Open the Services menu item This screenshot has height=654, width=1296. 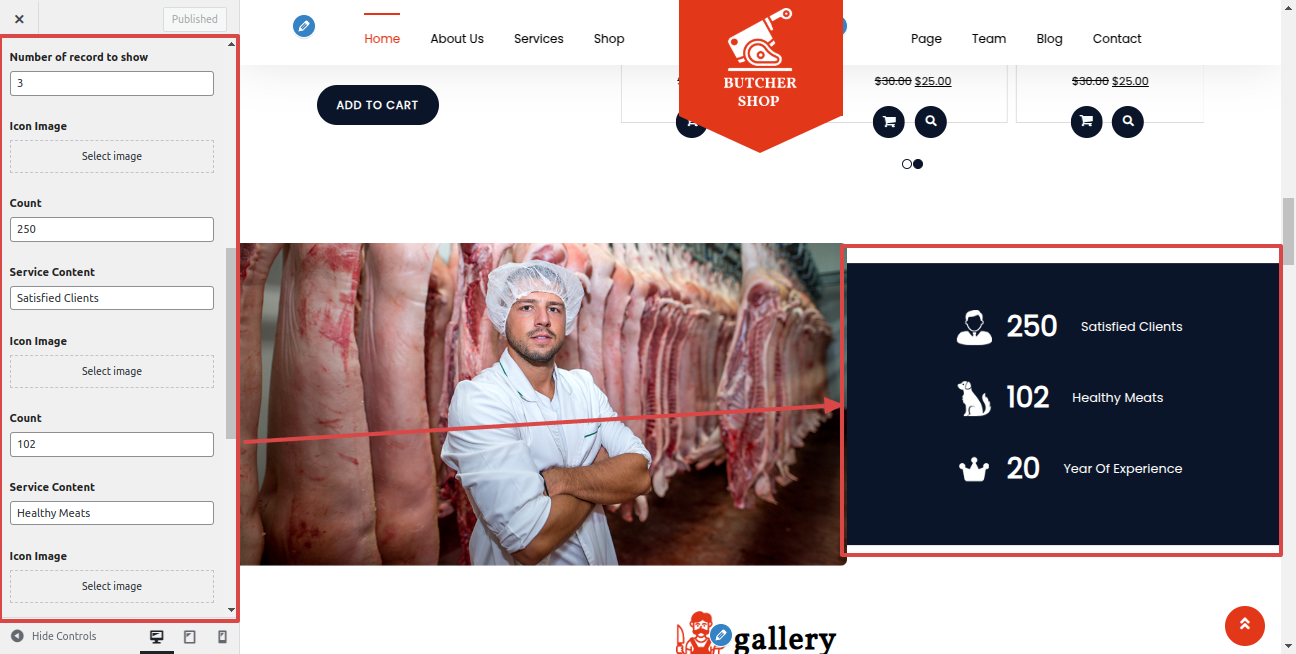[x=539, y=39]
